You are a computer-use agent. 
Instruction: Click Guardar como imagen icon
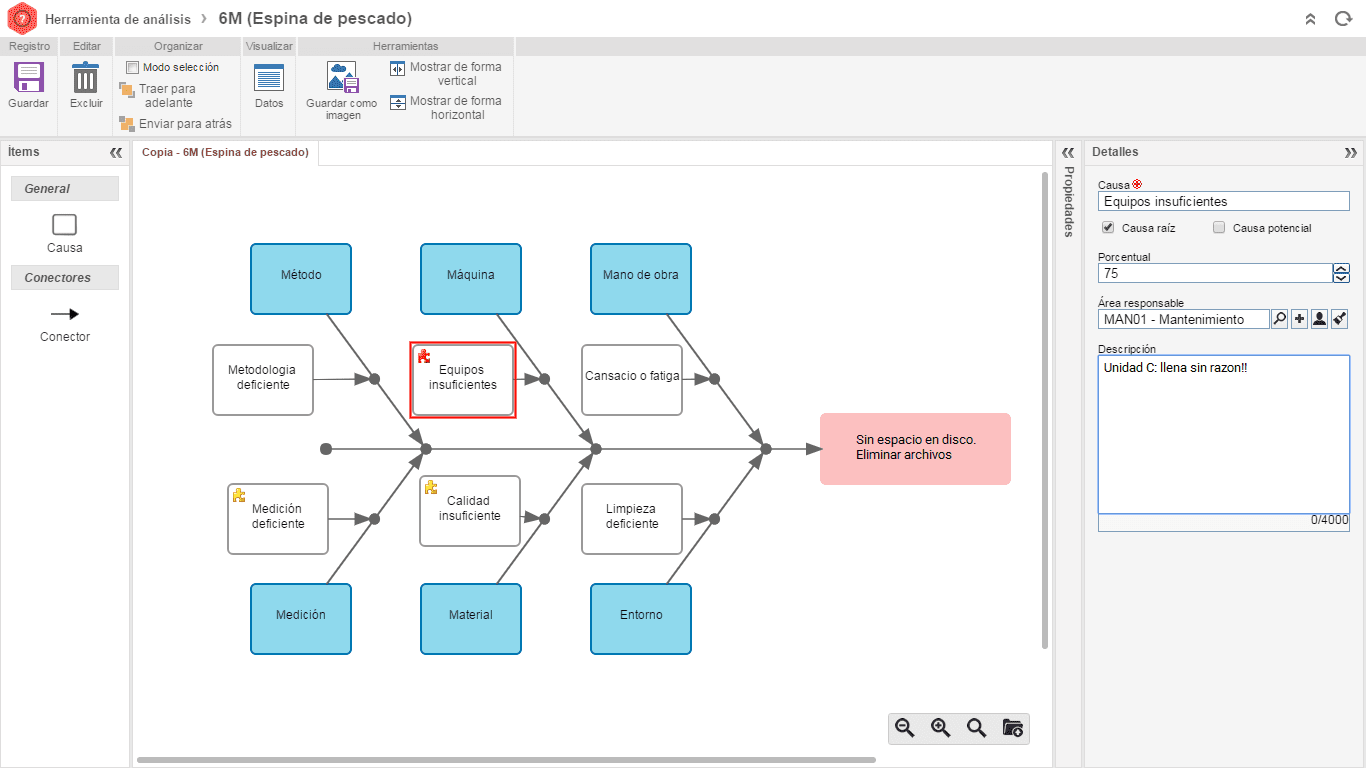tap(342, 78)
